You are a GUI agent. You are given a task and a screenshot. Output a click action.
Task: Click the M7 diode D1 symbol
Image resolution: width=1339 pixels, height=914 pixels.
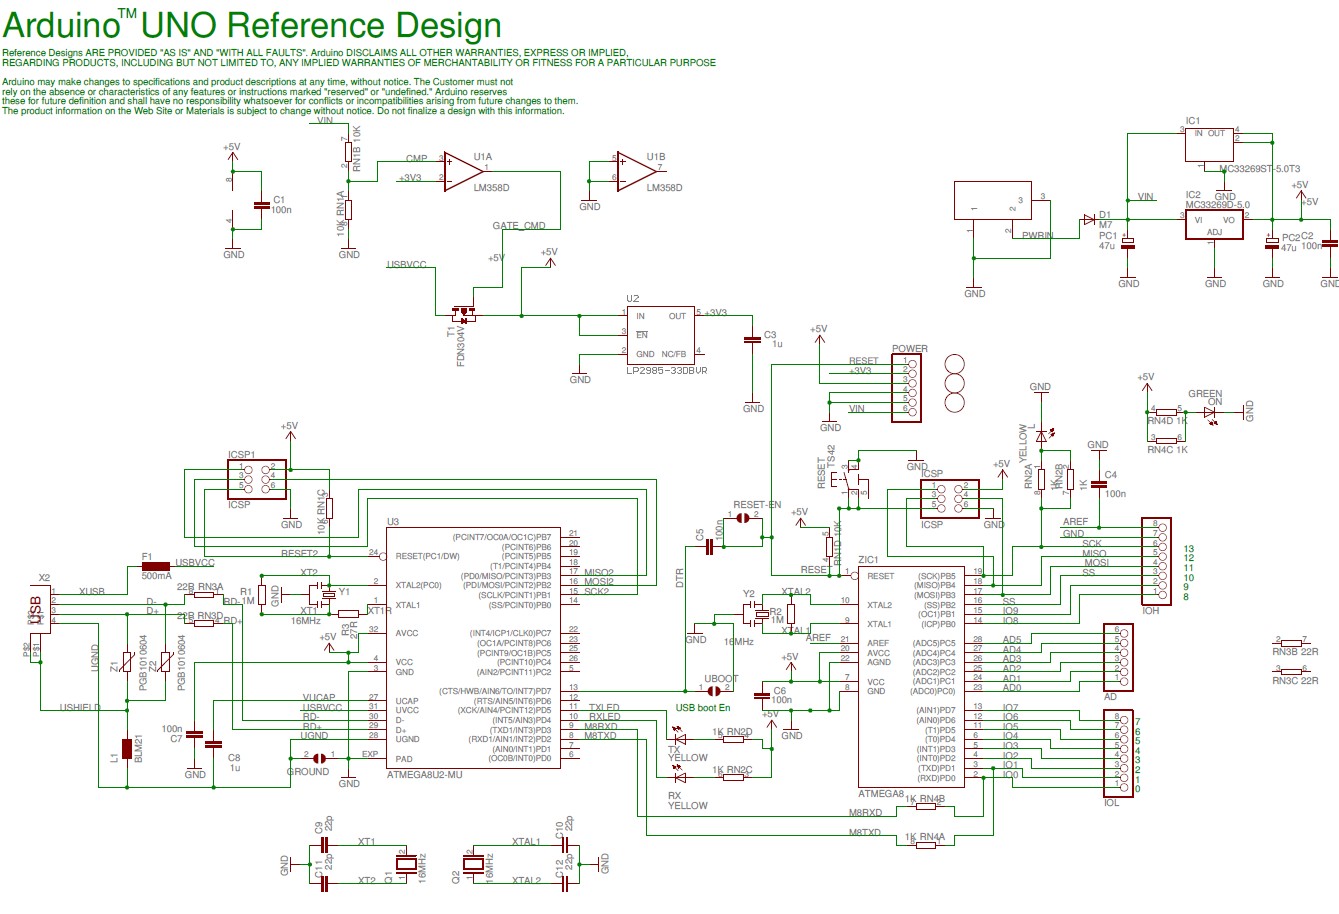1090,218
